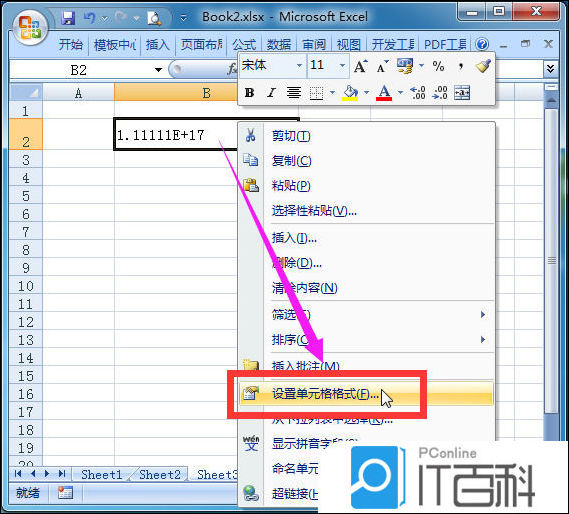The width and height of the screenshot is (569, 514).
Task: Apply red font color A
Action: [x=384, y=93]
